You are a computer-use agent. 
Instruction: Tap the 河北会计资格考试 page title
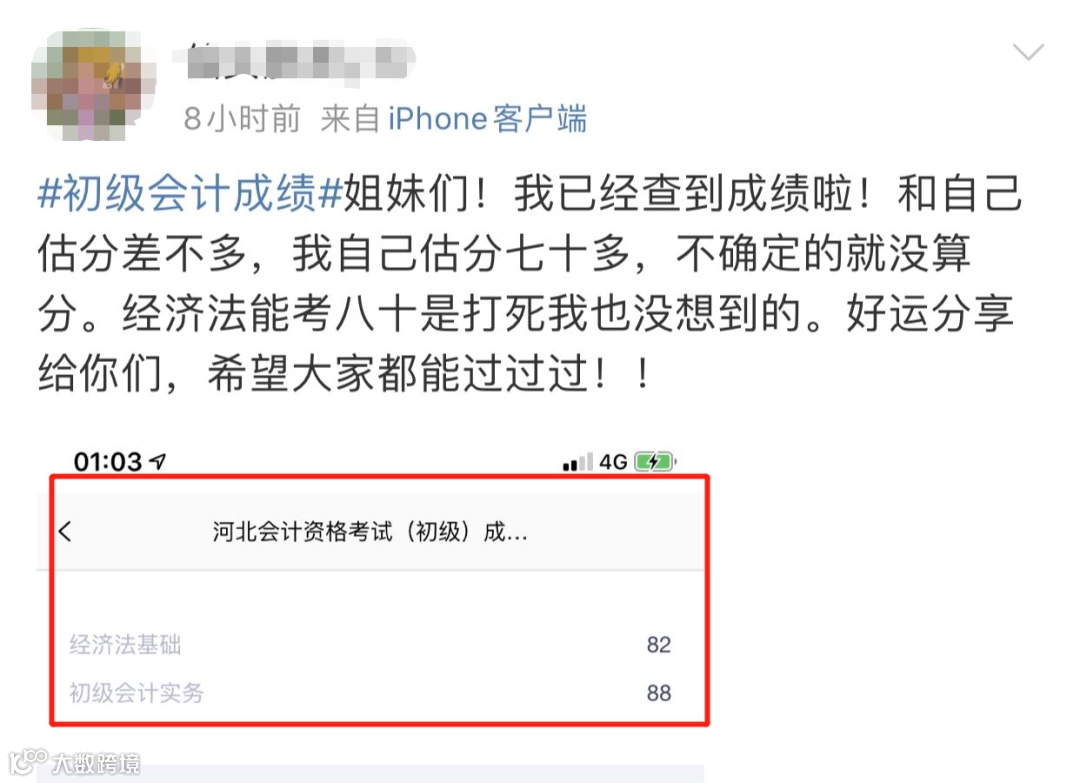pos(370,532)
